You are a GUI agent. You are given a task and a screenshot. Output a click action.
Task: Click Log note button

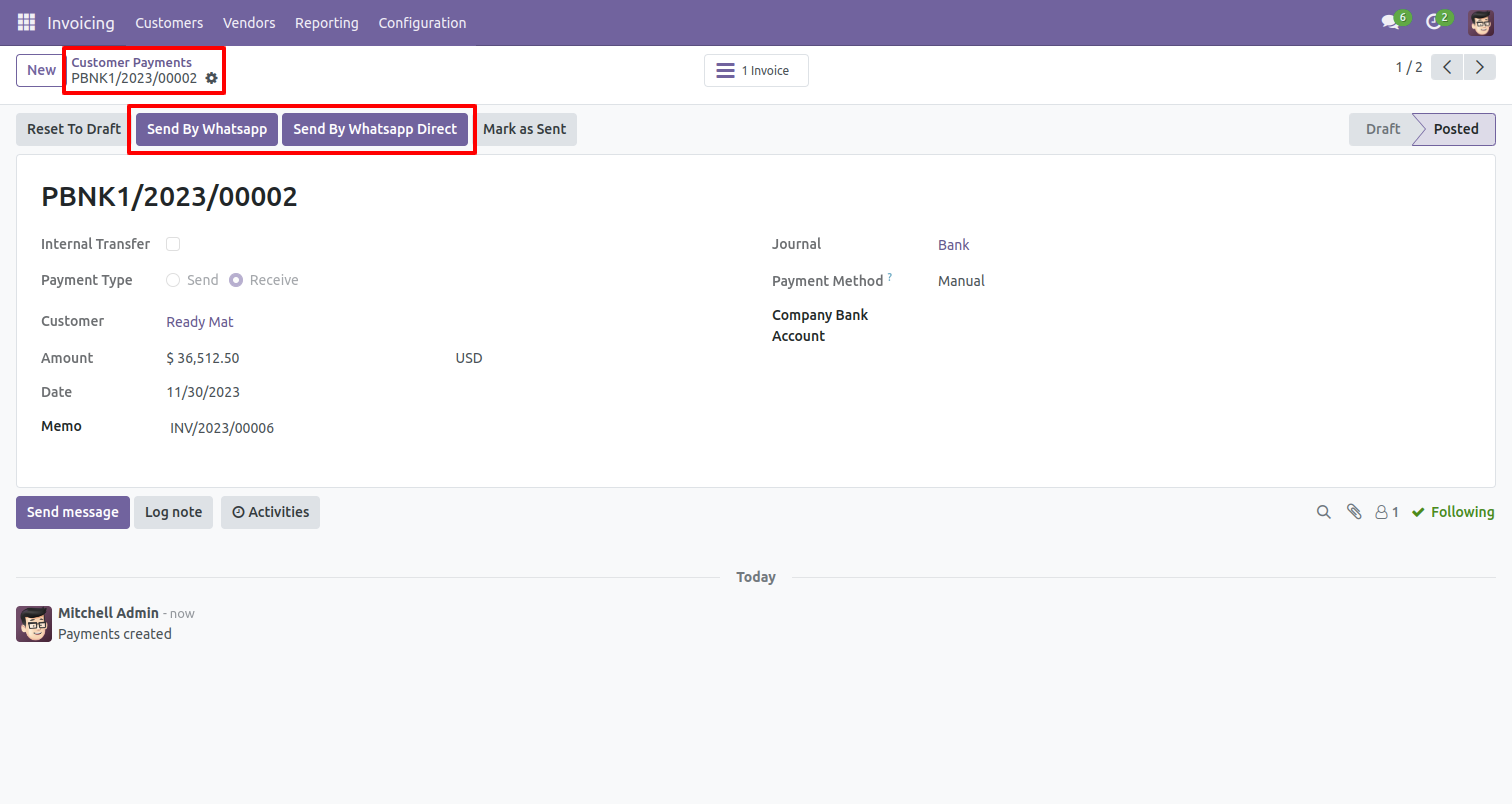pos(173,512)
